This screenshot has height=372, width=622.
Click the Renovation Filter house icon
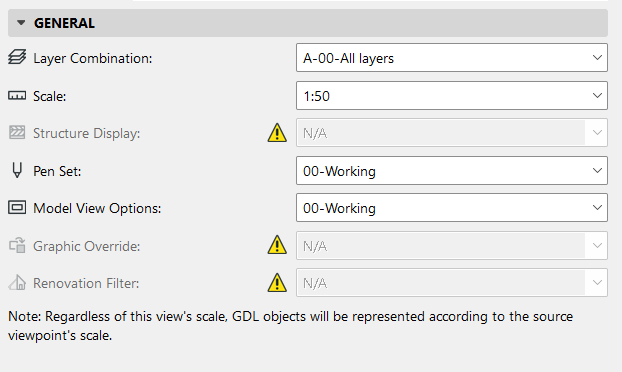point(17,283)
